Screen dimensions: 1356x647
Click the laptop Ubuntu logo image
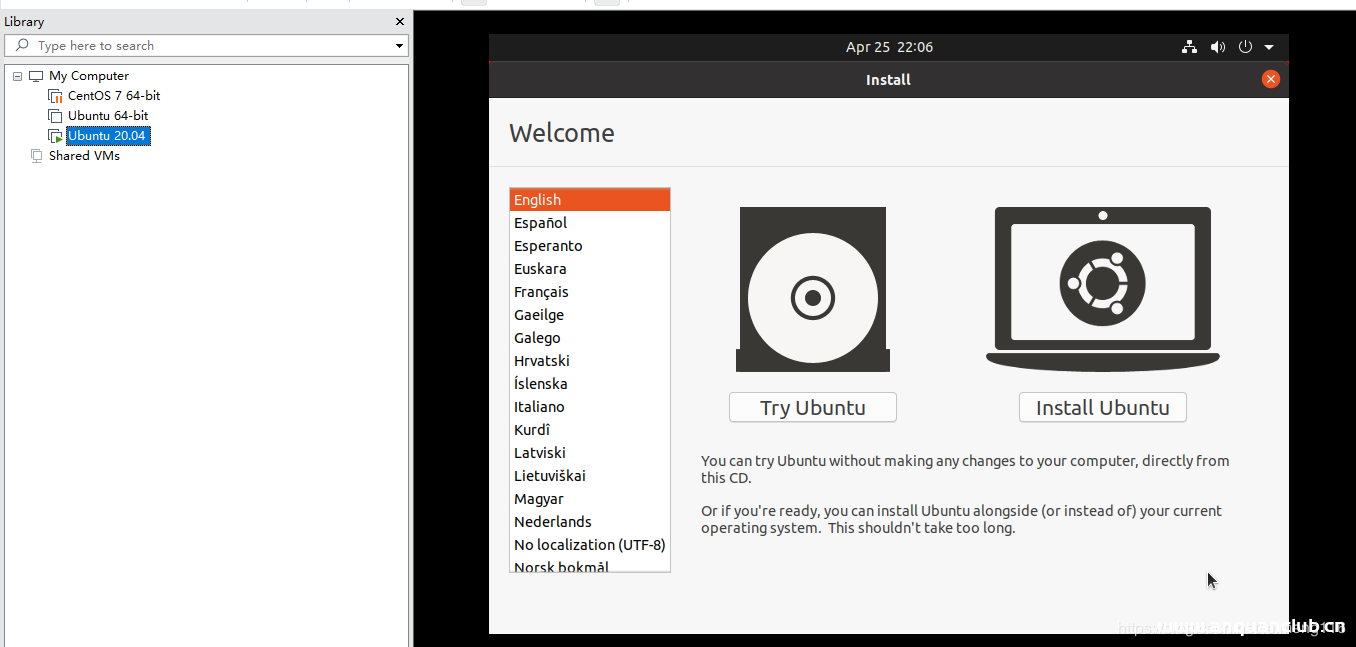[x=1102, y=284]
